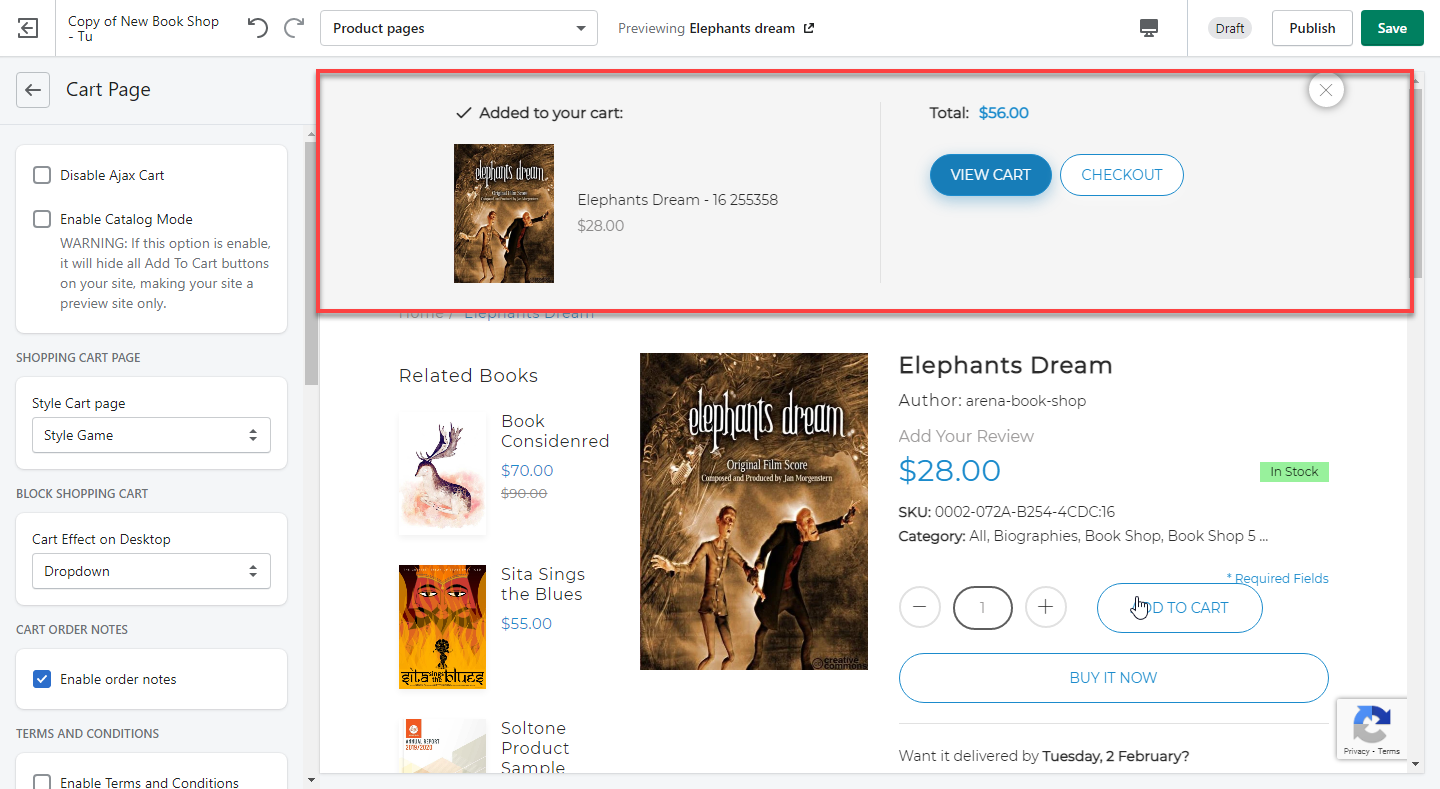Check Enable Terms and Conditions
1440x789 pixels.
(42, 782)
